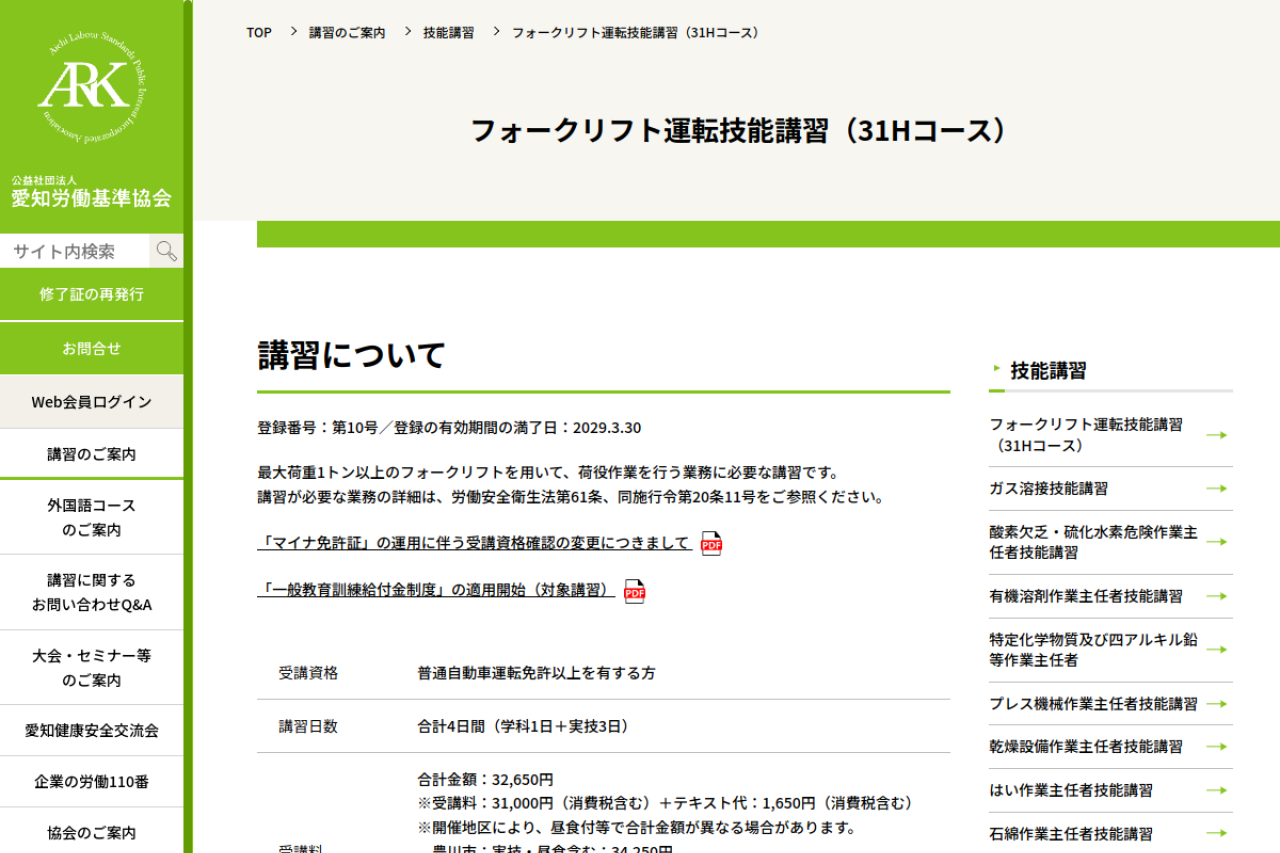The image size is (1280, 853).
Task: Click 普通自動車運転免許以上を有する方 cell
Action: tap(537, 673)
